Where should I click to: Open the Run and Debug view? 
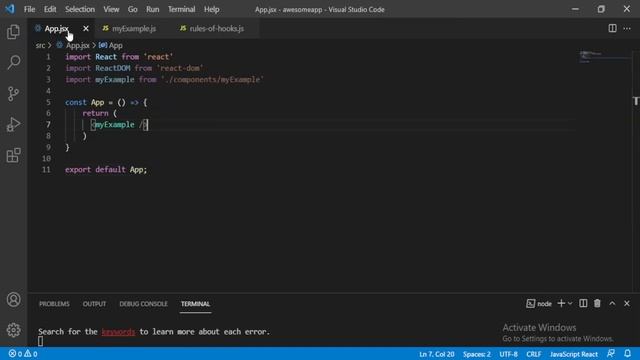[x=13, y=124]
